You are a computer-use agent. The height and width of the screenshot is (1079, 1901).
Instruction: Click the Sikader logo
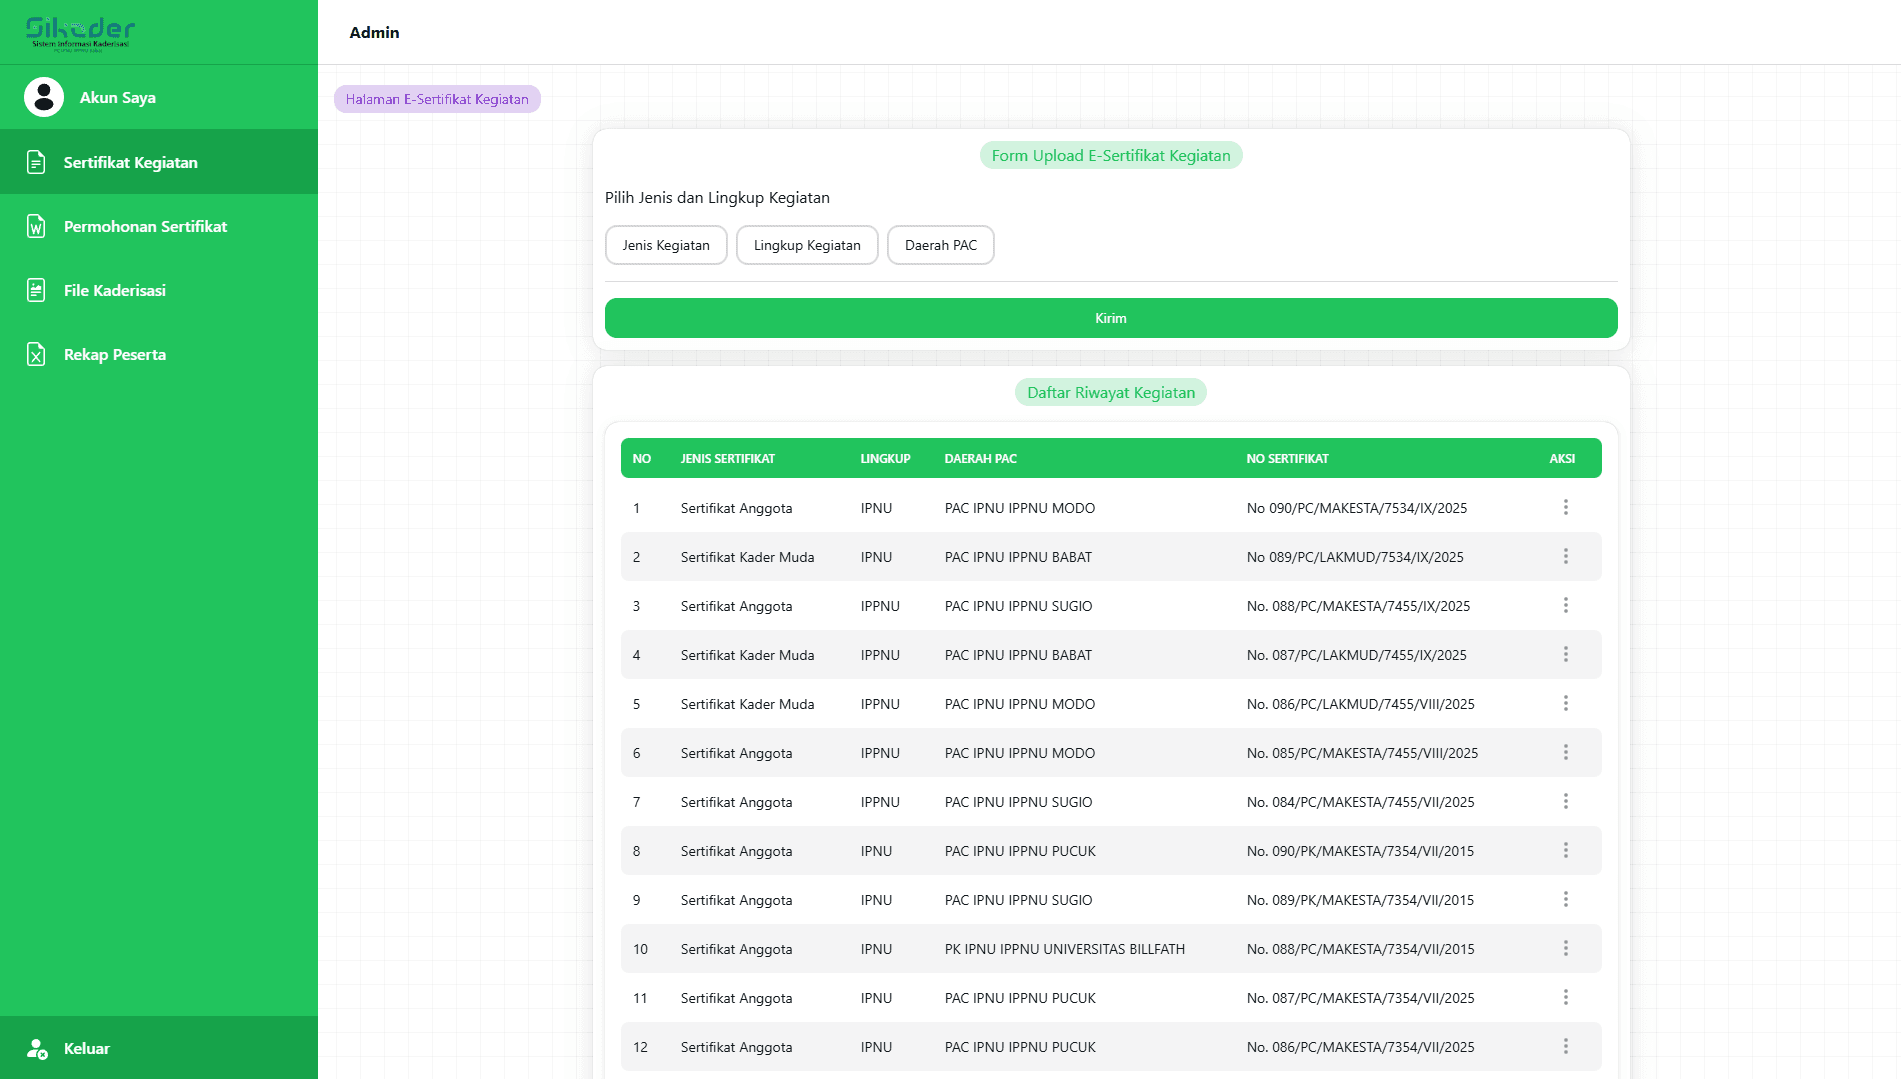80,32
